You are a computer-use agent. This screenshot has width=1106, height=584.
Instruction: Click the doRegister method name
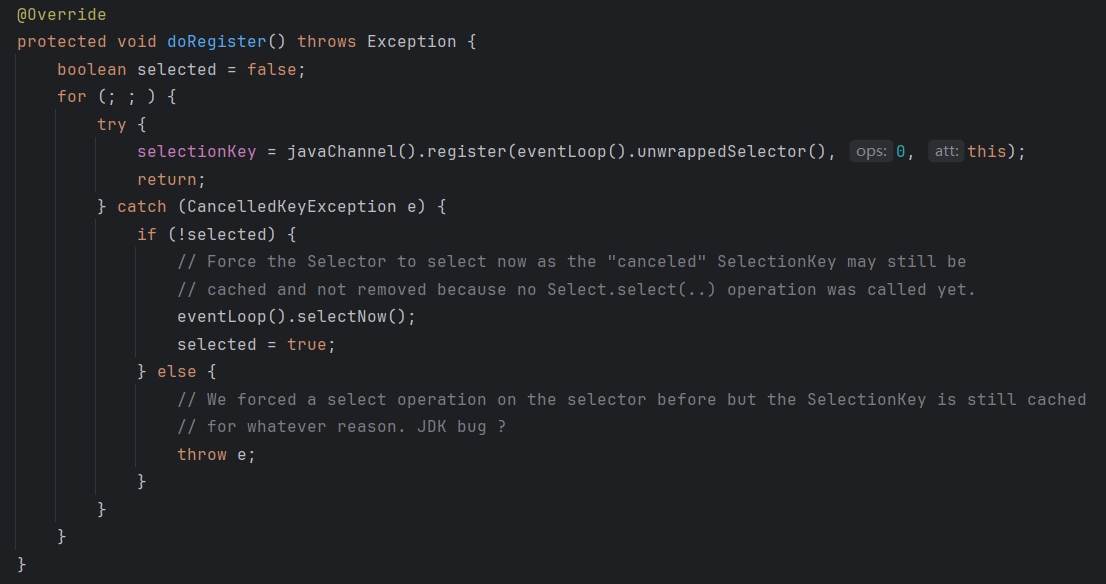(x=217, y=42)
